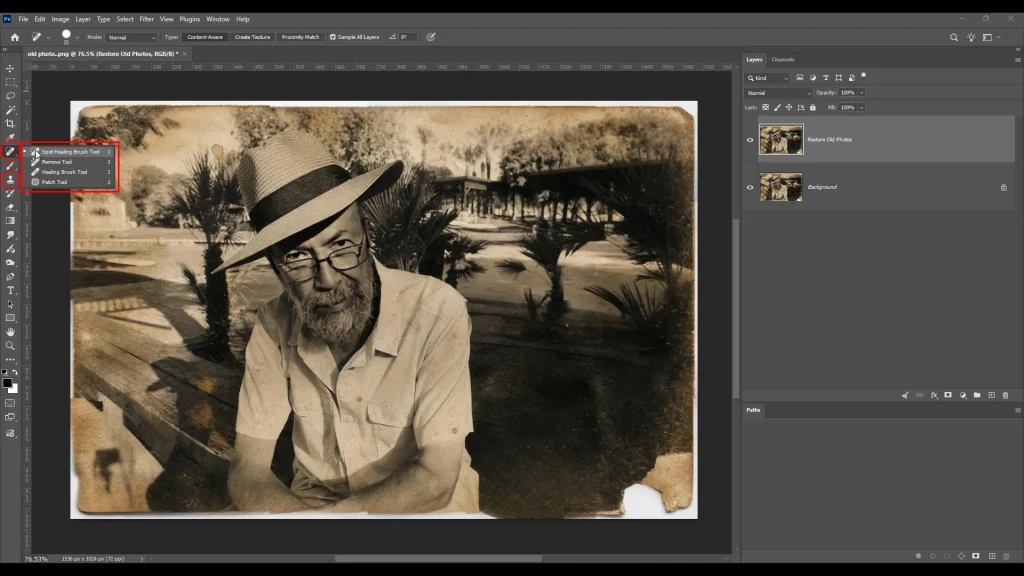
Task: Select the Lasso tool
Action: click(x=10, y=96)
